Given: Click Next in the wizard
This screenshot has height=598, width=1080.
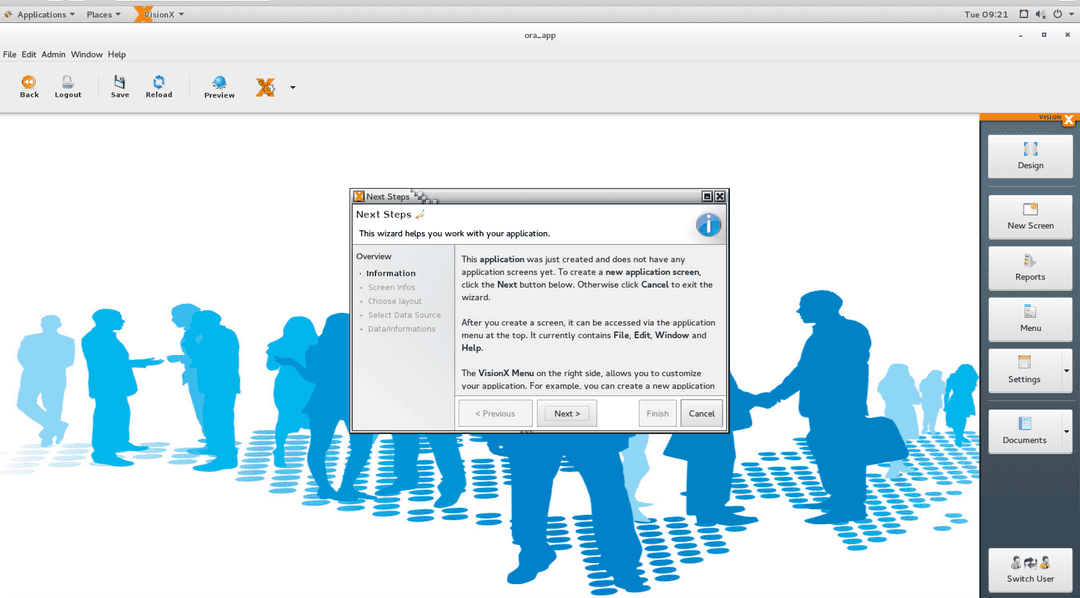Looking at the screenshot, I should coord(567,413).
